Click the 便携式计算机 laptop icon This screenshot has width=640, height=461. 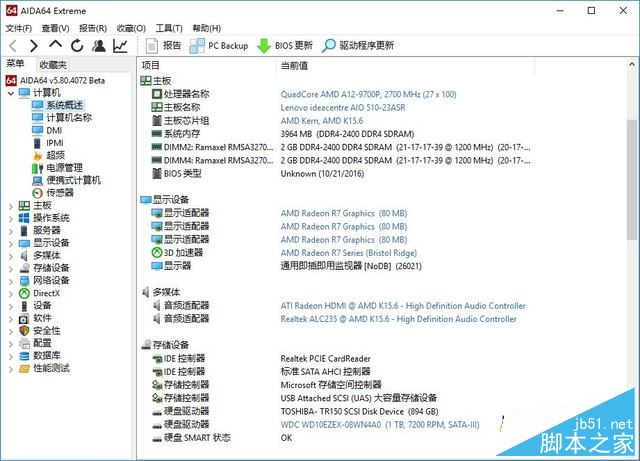click(x=38, y=180)
